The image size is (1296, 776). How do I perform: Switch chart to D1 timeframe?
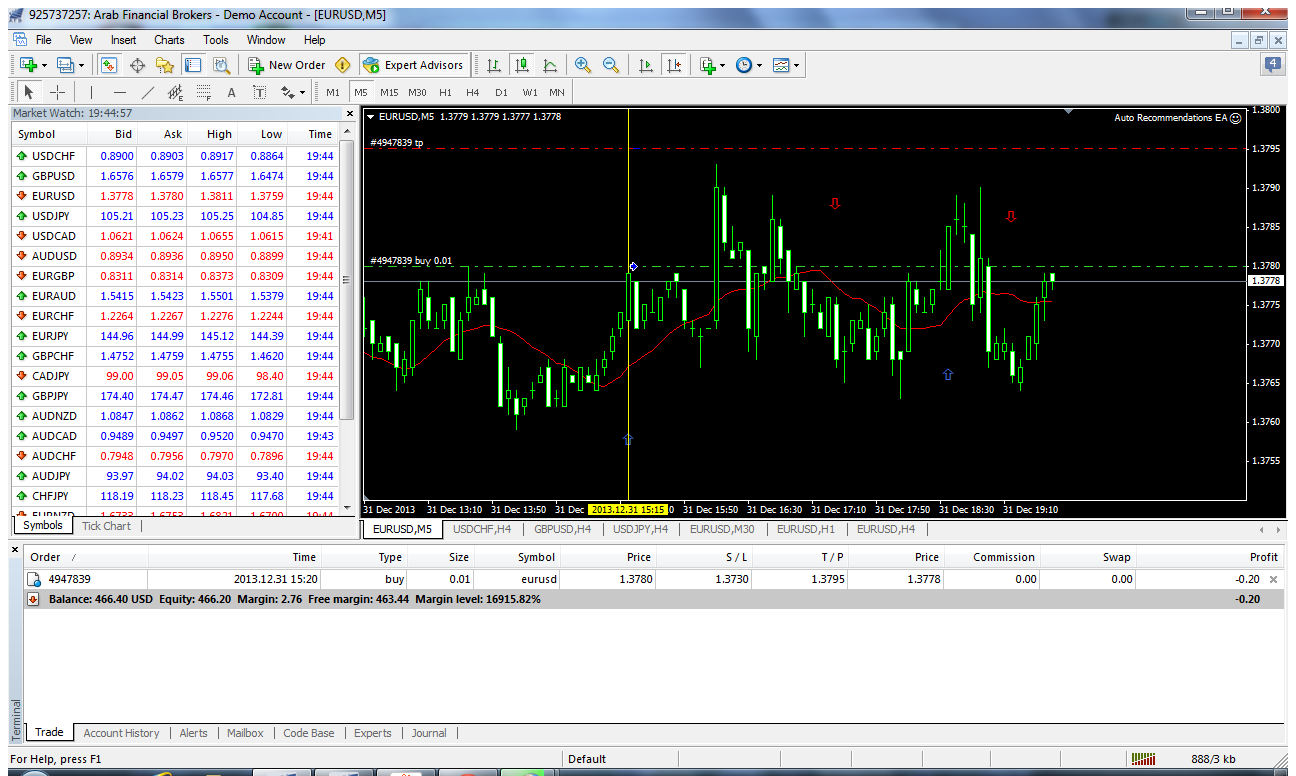coord(501,92)
